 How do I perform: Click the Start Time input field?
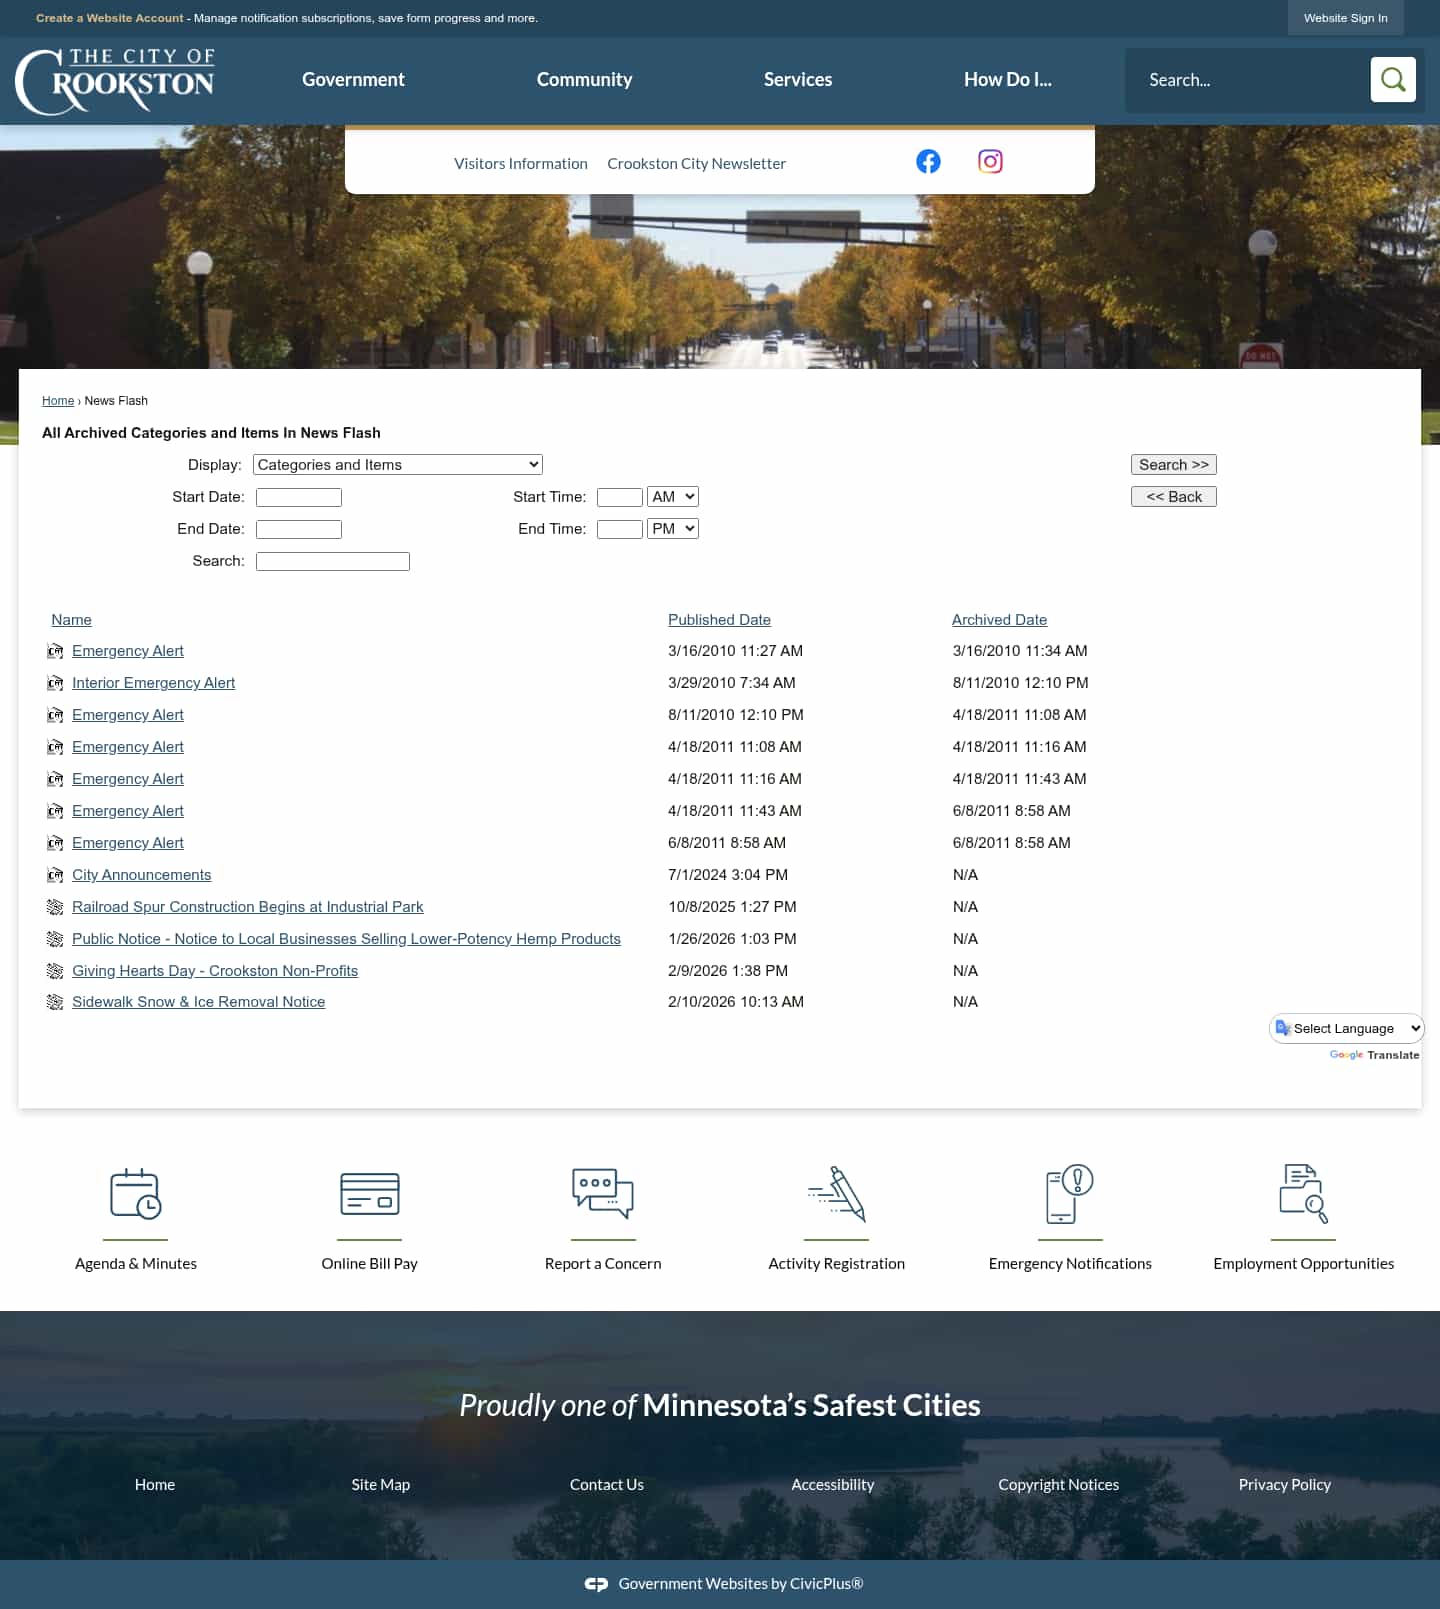[x=620, y=497]
